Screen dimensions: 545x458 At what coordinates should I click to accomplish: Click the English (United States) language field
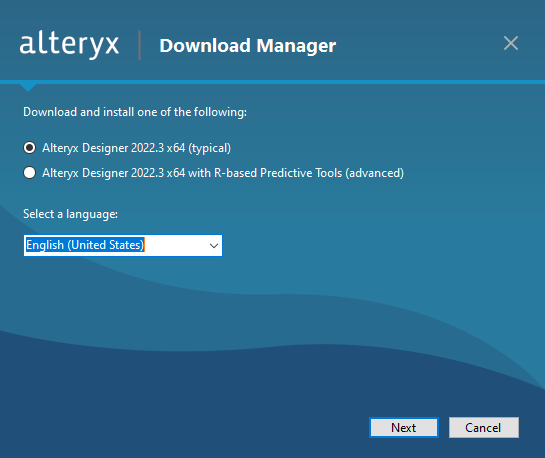tap(123, 246)
